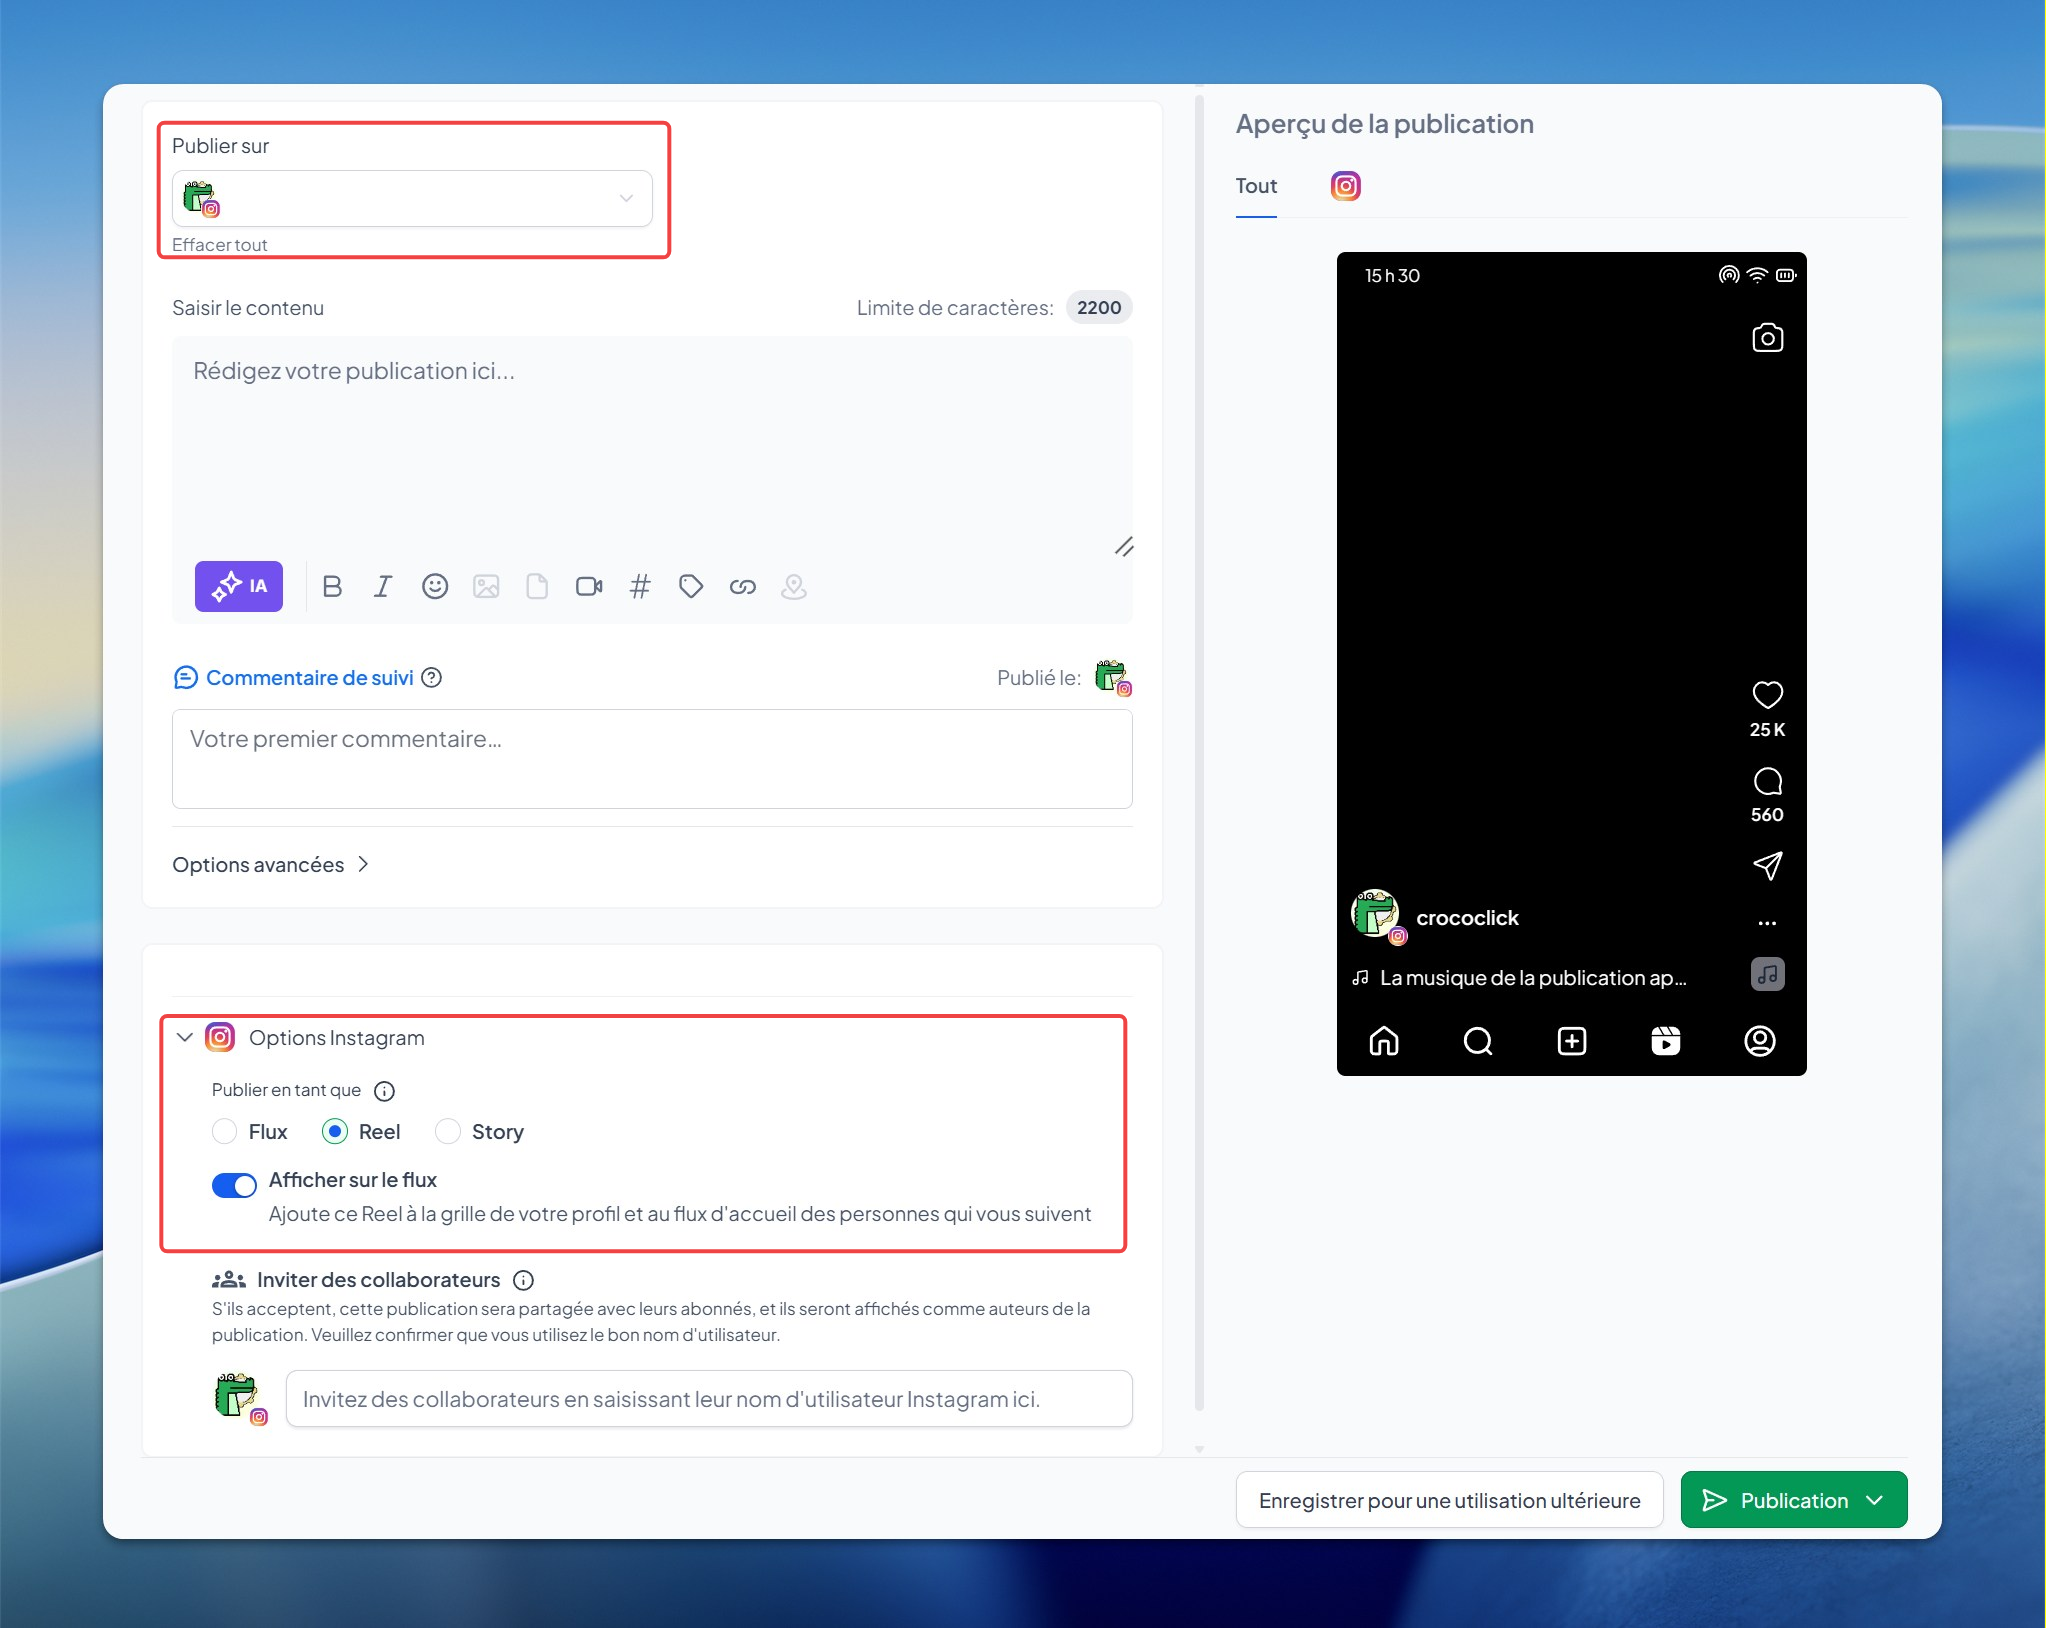Expand Options avancées
This screenshot has height=1628, width=2046.
[271, 865]
